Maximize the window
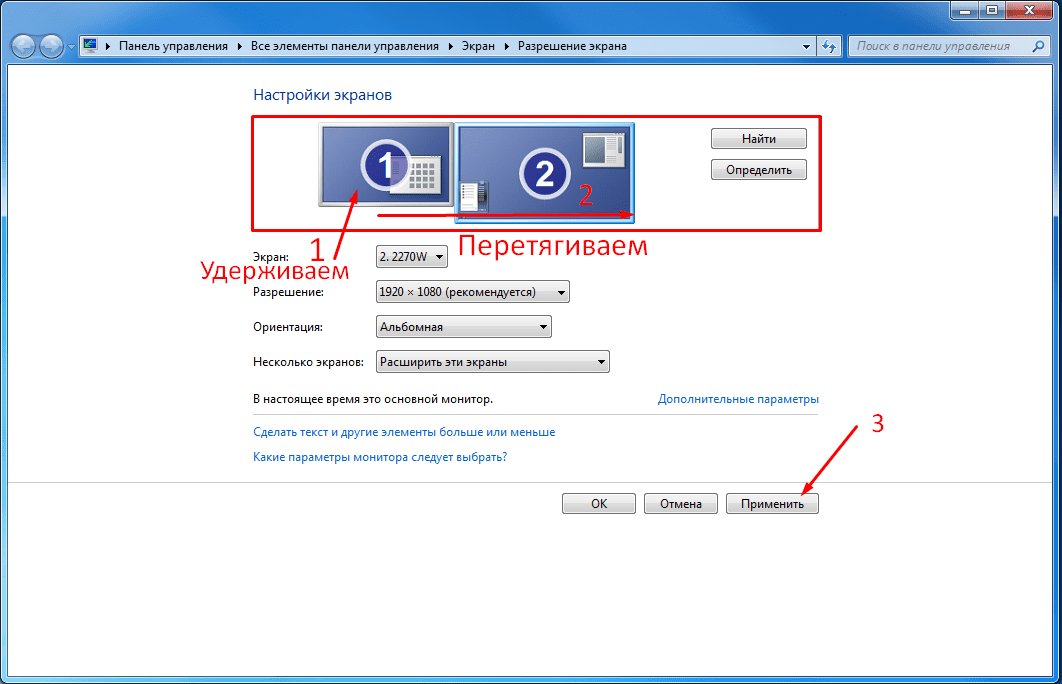 point(992,10)
